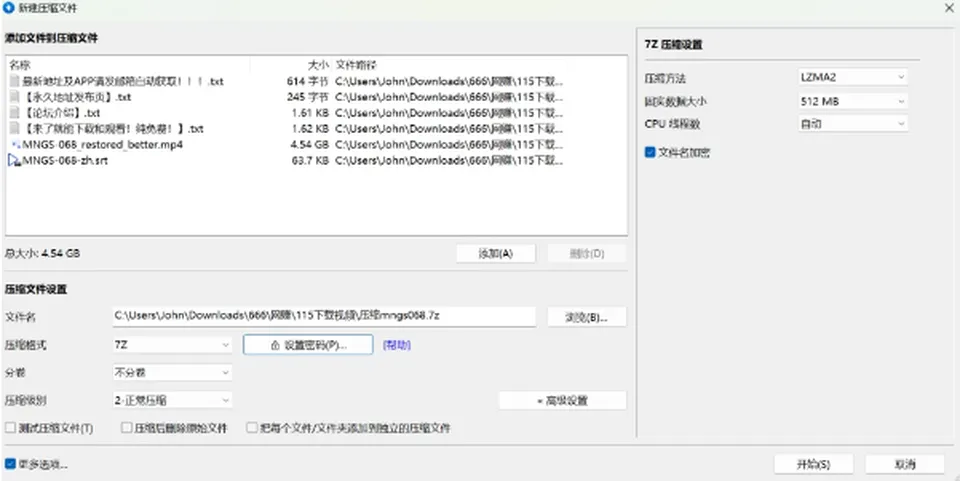The width and height of the screenshot is (960, 481).
Task: Close the 新建压缩文件 dialog window
Action: point(948,7)
